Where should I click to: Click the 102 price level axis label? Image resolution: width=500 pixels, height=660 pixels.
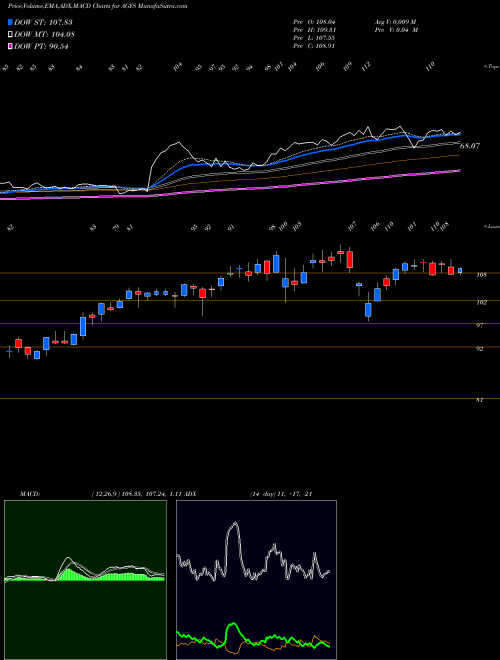pos(481,302)
